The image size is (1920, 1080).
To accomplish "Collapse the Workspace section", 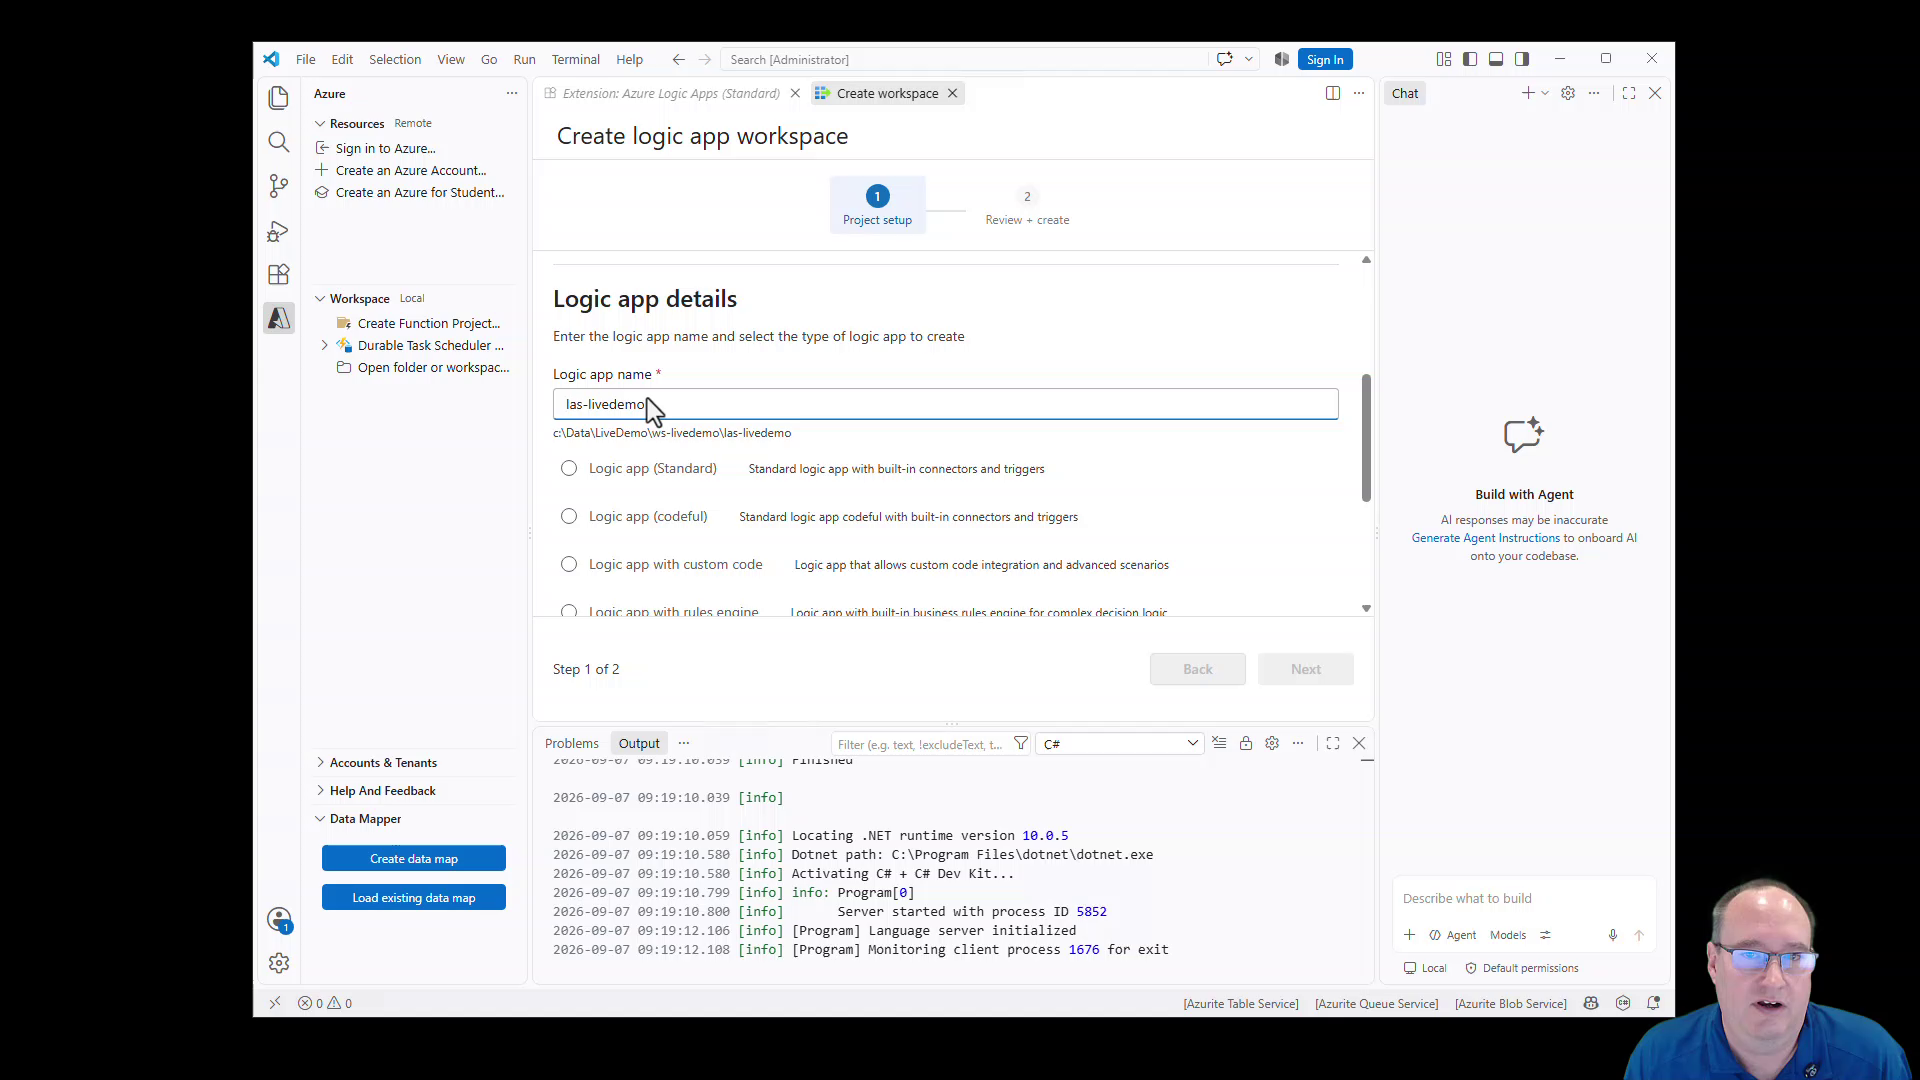I will 320,298.
